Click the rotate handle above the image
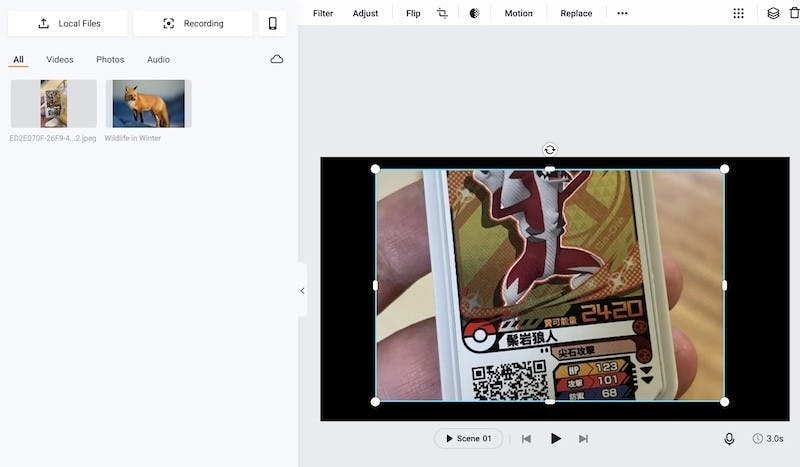The height and width of the screenshot is (467, 800). coord(549,150)
